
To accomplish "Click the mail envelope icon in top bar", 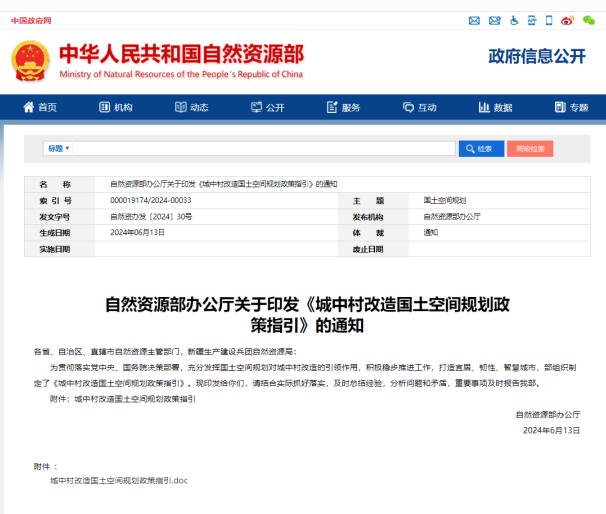I will 474,20.
